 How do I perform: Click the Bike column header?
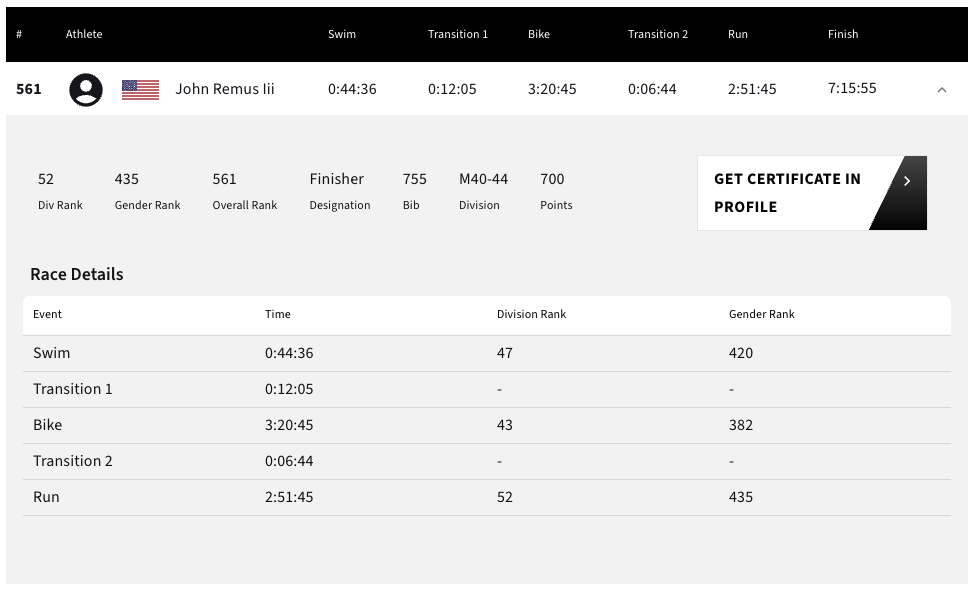(x=539, y=34)
